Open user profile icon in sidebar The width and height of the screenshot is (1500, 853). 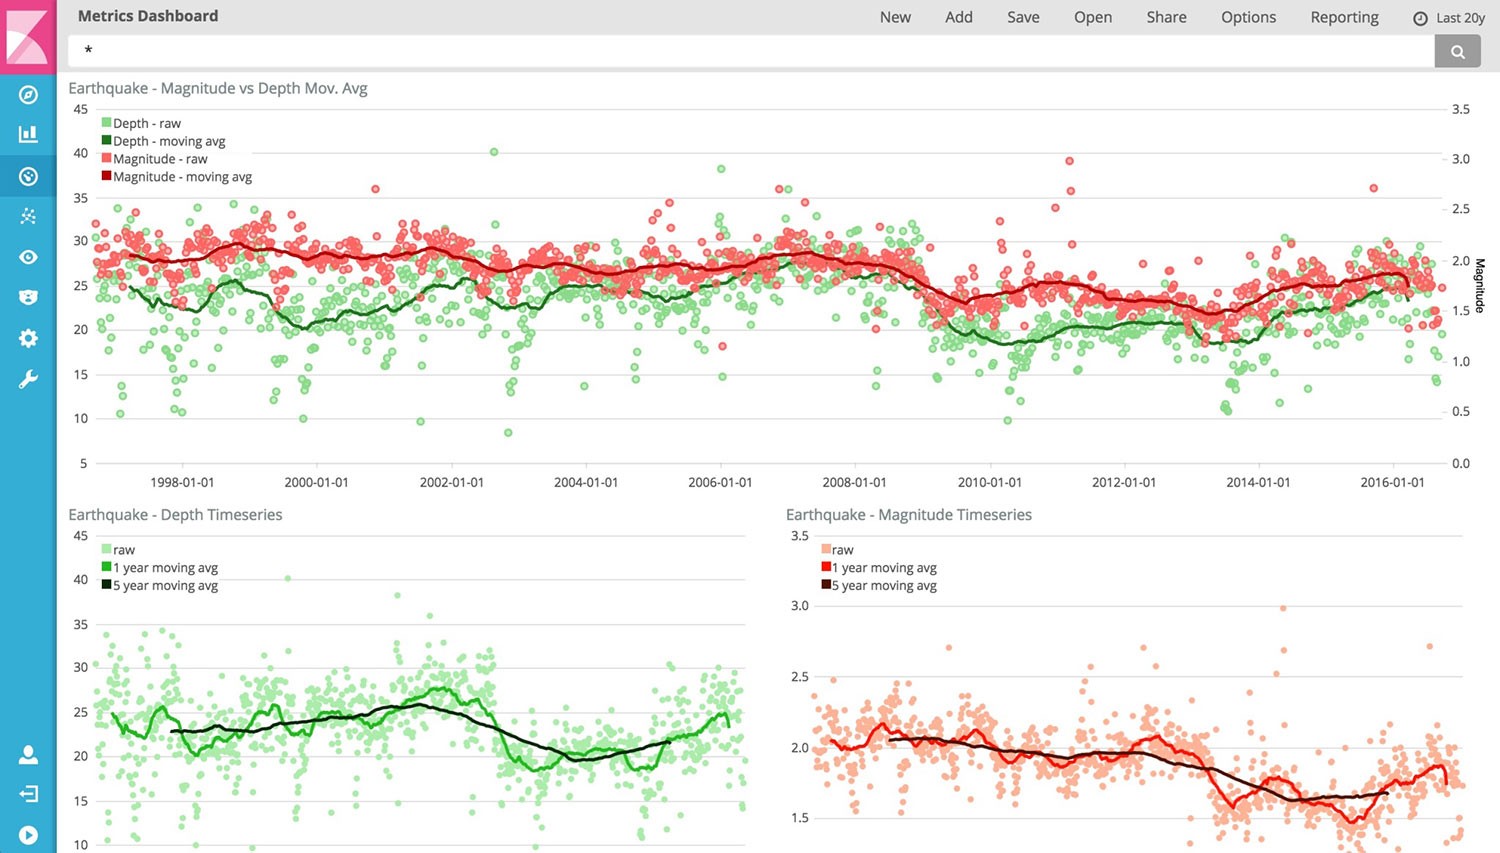28,755
